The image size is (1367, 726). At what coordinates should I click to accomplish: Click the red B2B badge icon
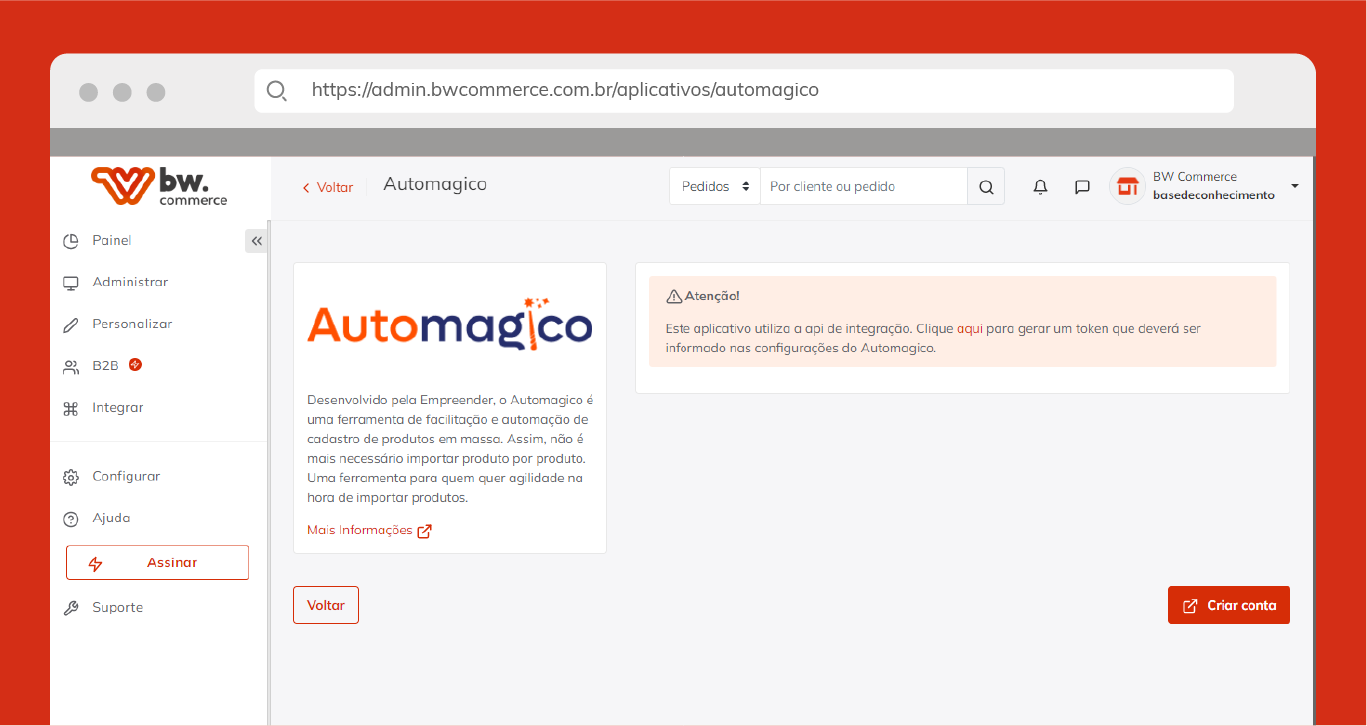pyautogui.click(x=135, y=365)
